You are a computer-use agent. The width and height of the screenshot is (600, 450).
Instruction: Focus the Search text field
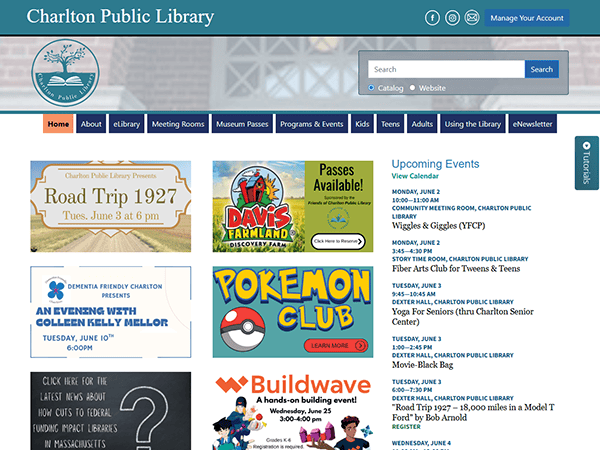[446, 69]
